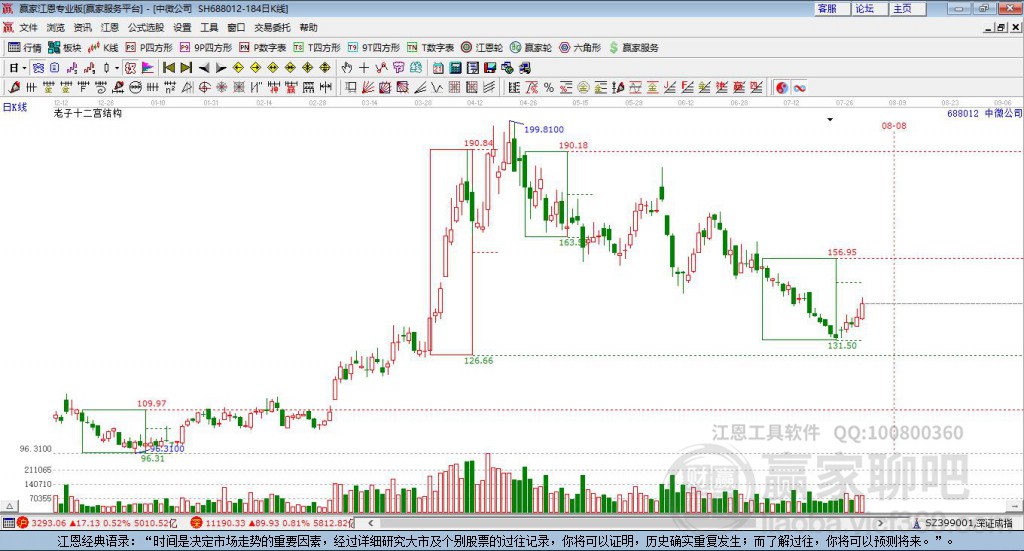The image size is (1024, 551).
Task: Open the 公式选股 menu
Action: coord(146,27)
